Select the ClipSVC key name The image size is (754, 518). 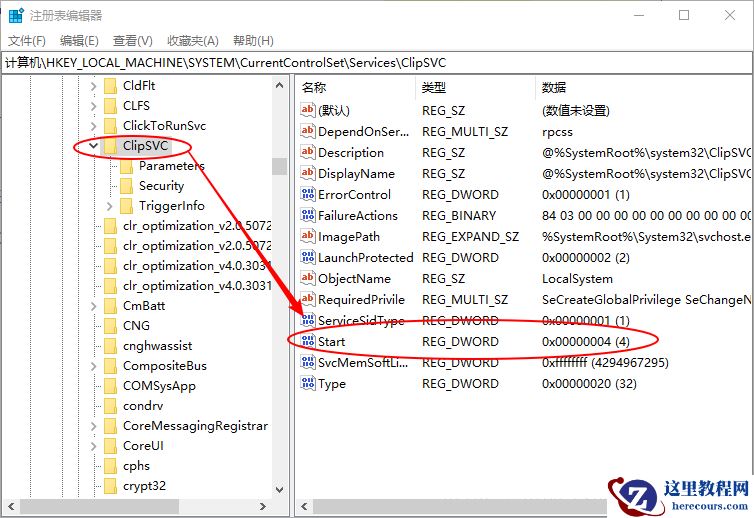tap(145, 146)
